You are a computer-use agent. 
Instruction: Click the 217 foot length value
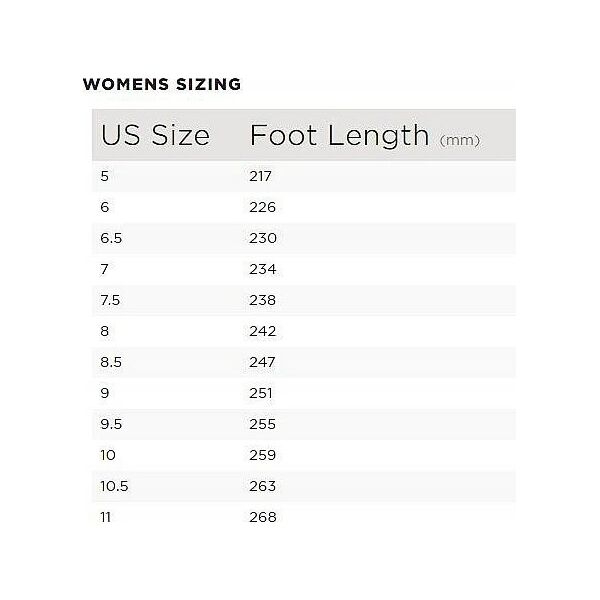[261, 176]
